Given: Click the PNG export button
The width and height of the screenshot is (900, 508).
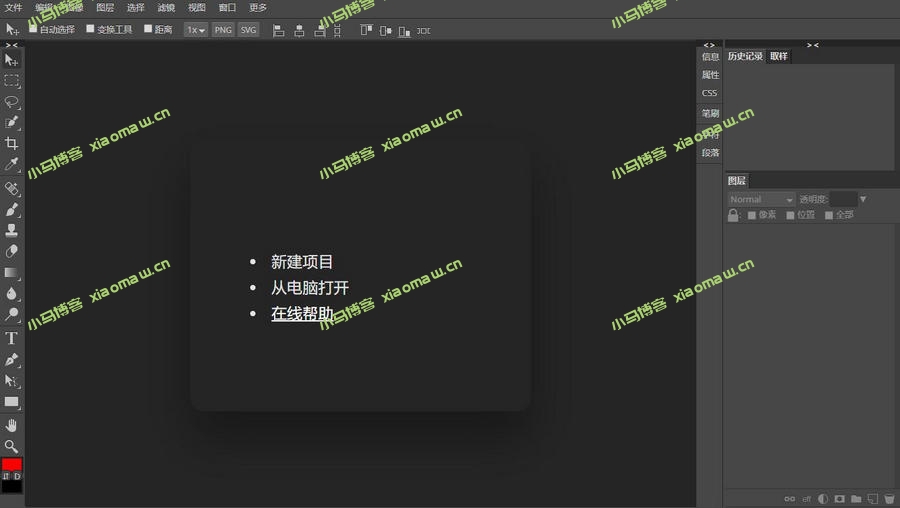Looking at the screenshot, I should pyautogui.click(x=223, y=30).
